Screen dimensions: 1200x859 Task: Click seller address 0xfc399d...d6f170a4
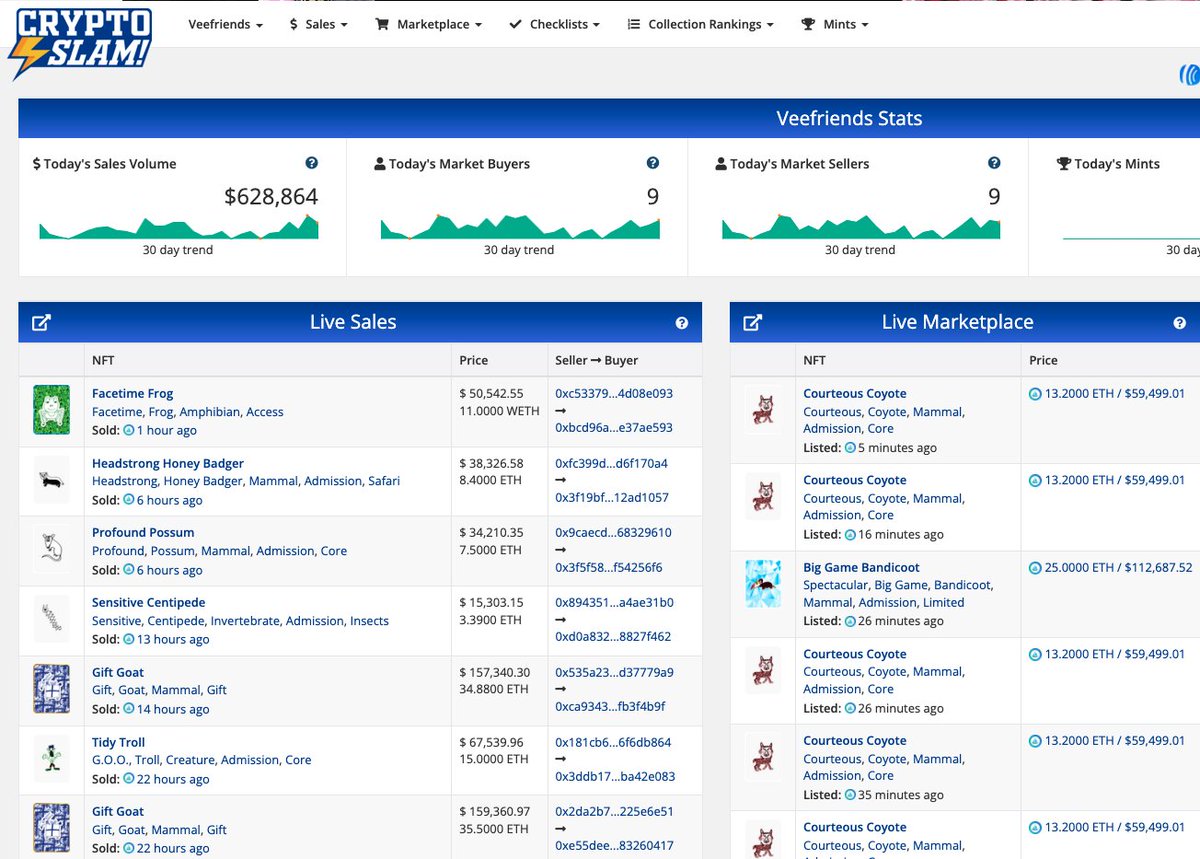pyautogui.click(x=612, y=464)
